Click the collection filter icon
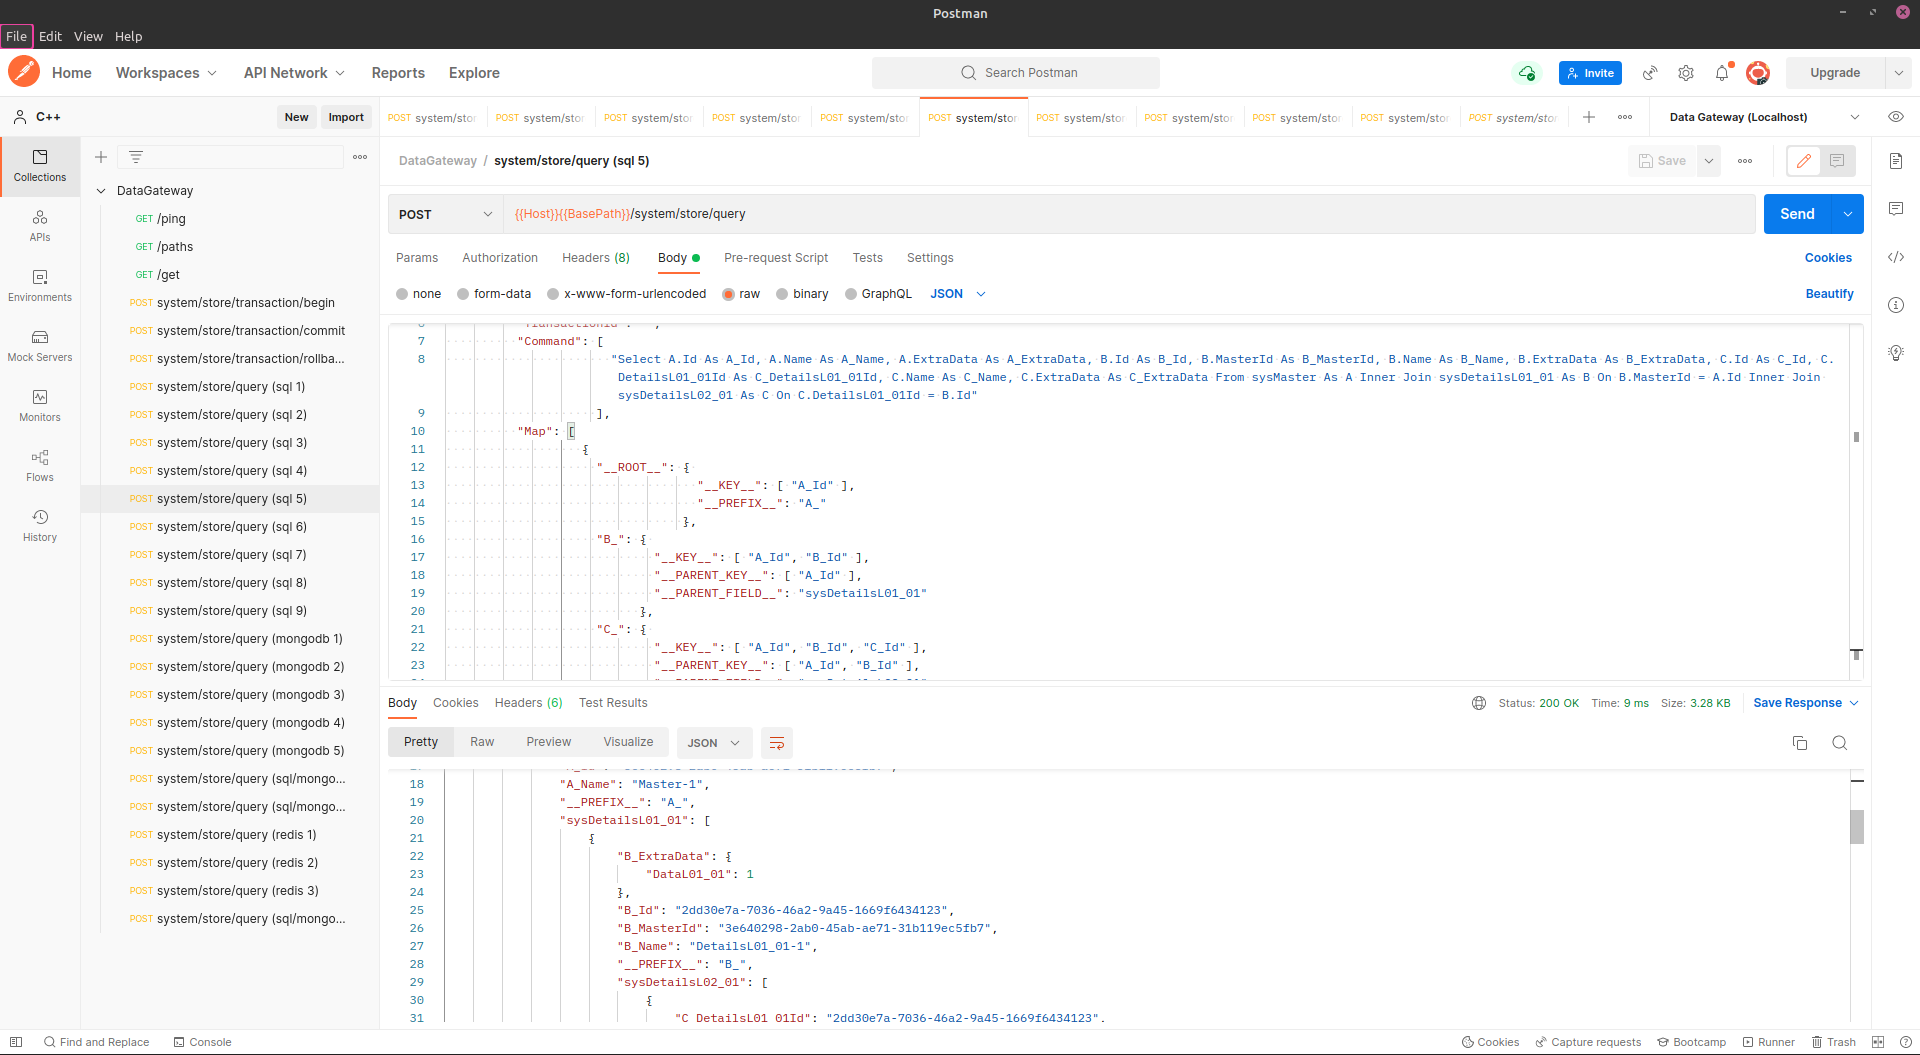 [x=136, y=157]
